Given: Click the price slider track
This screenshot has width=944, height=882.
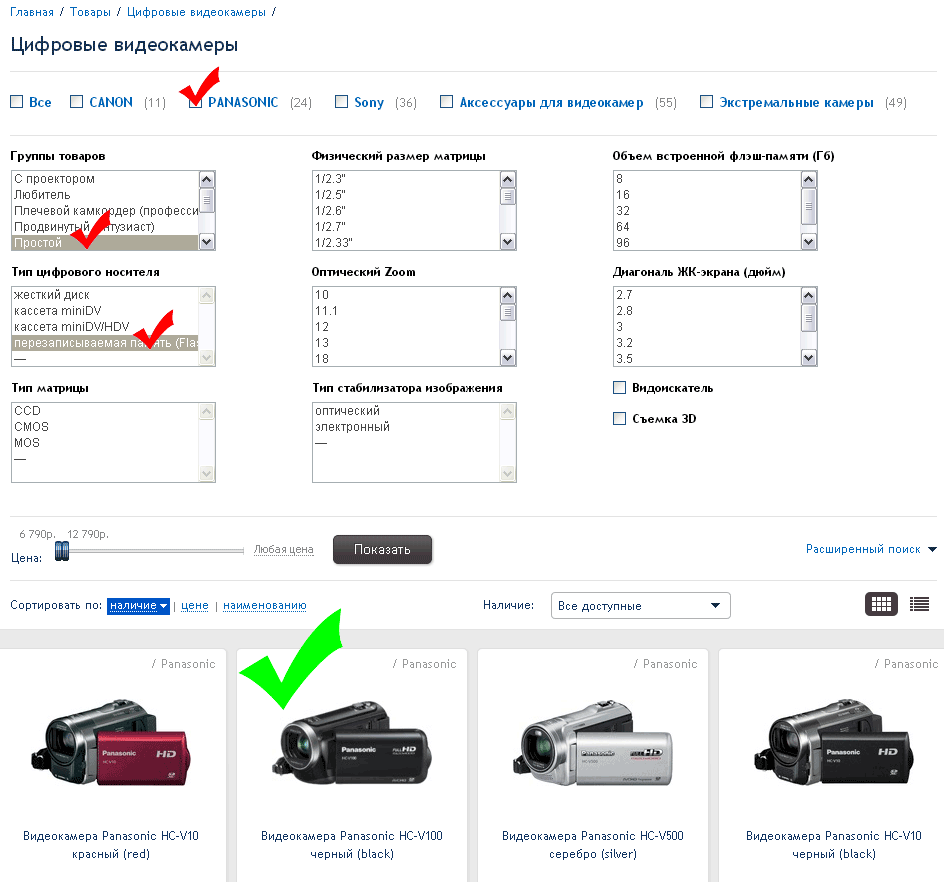Looking at the screenshot, I should coord(157,550).
